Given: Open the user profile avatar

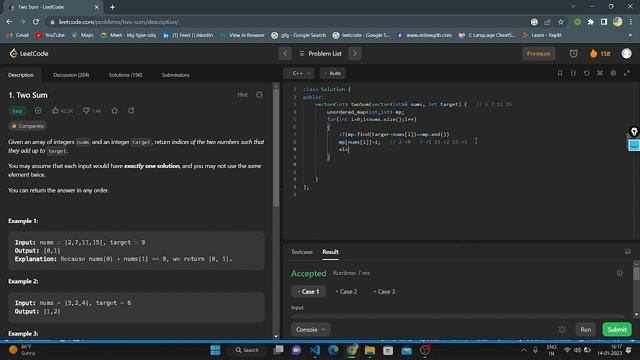Looking at the screenshot, I should pos(627,53).
